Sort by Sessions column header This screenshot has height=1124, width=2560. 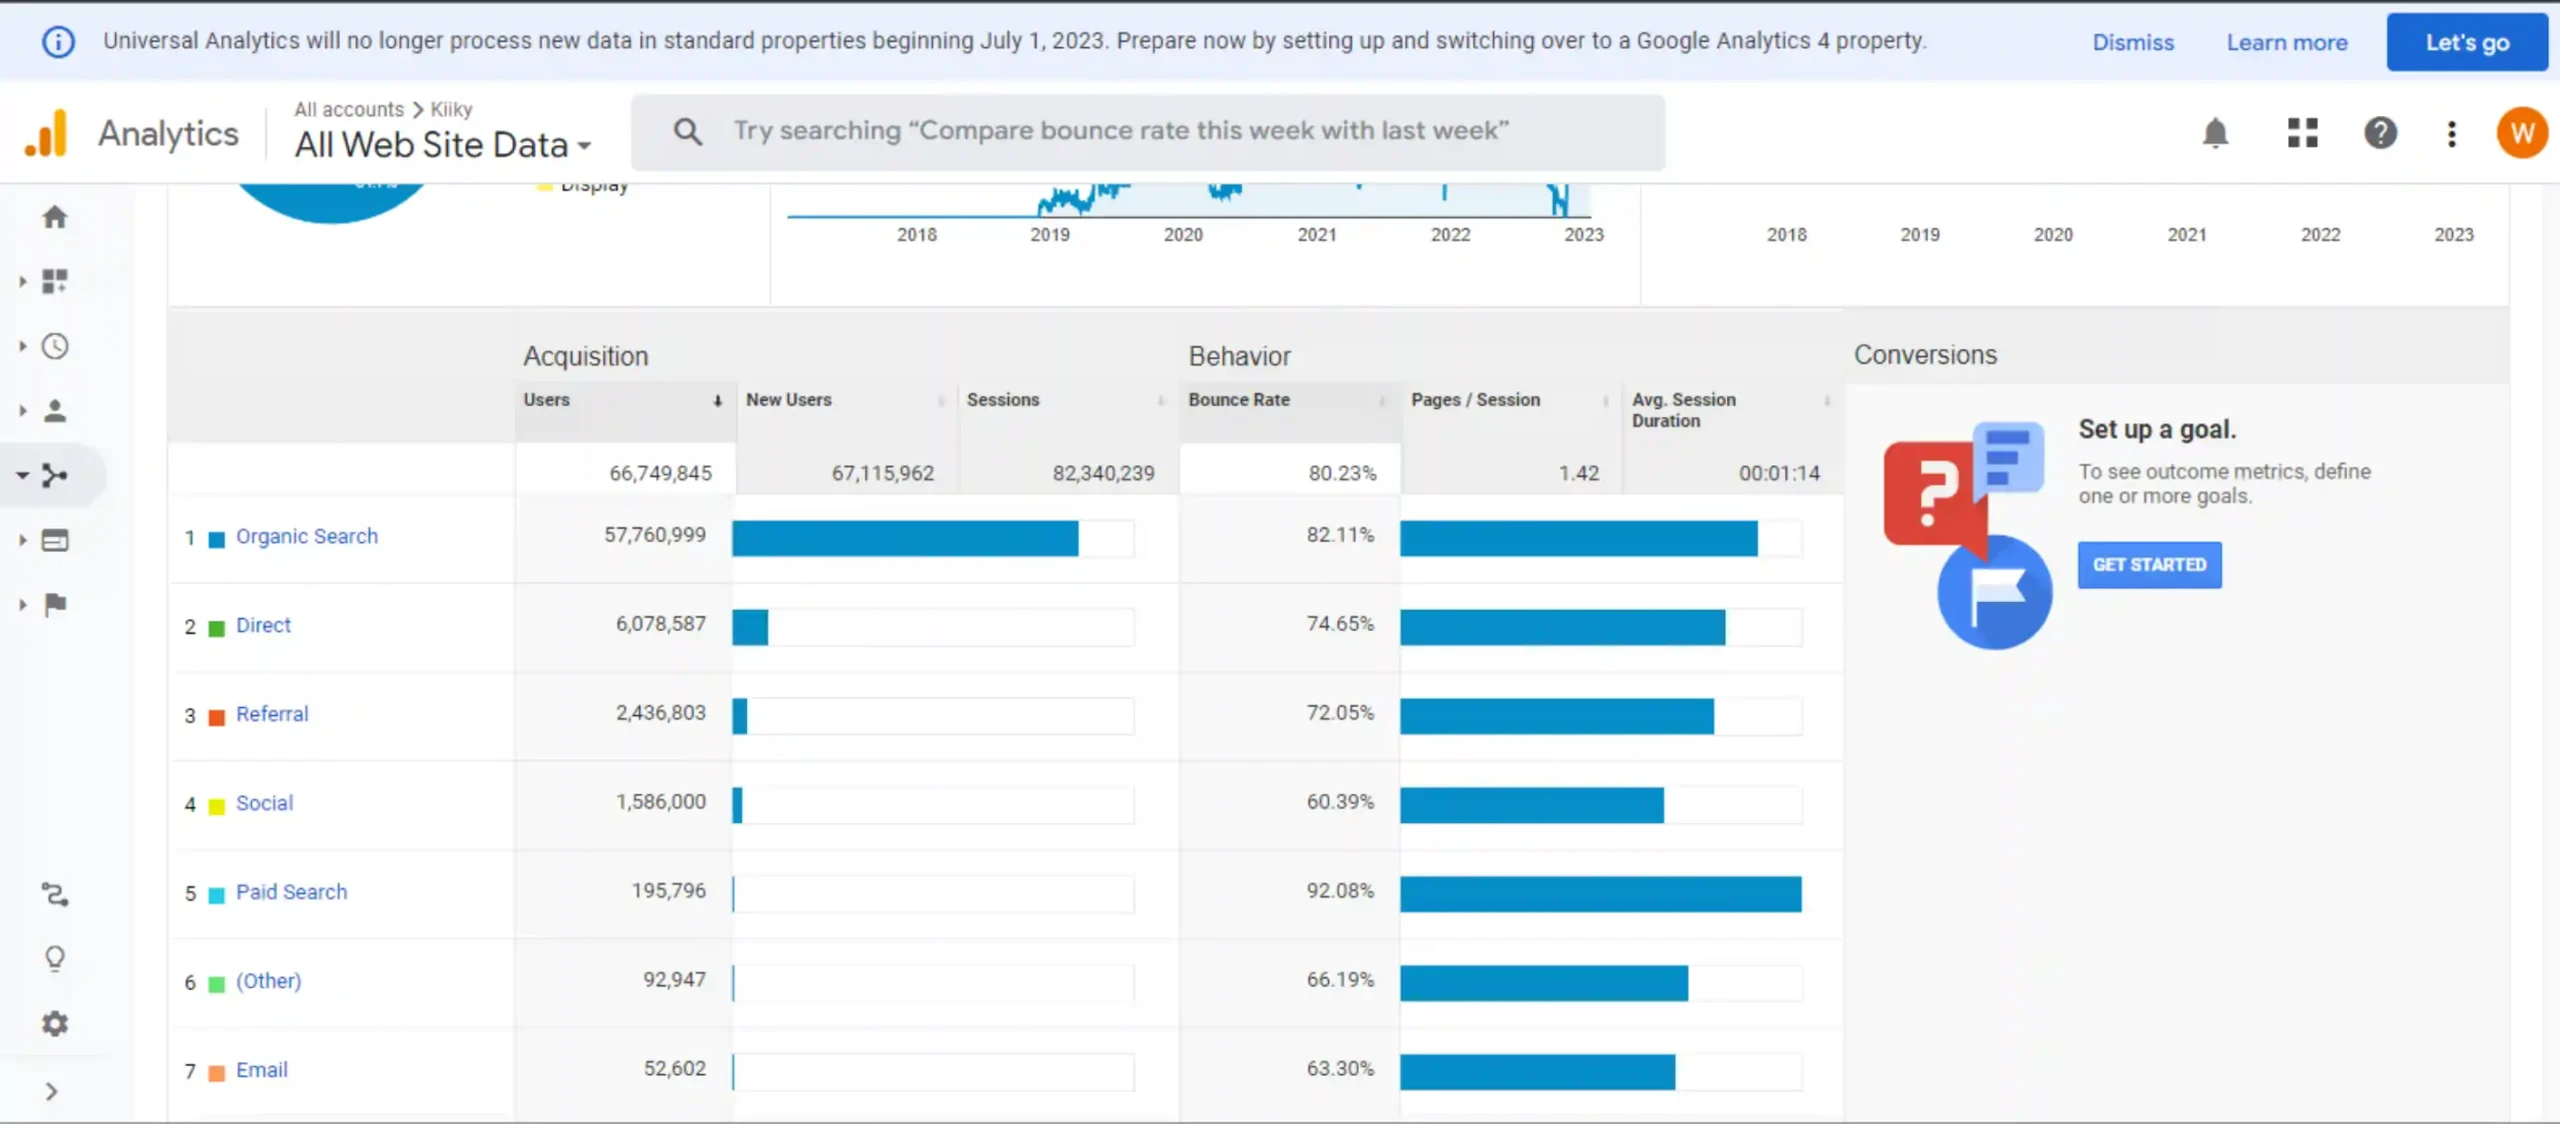click(x=1003, y=400)
